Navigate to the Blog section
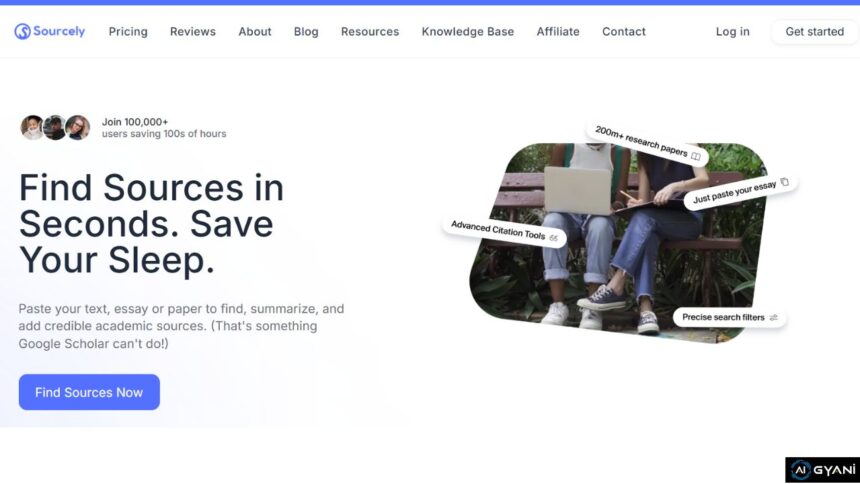Image resolution: width=860 pixels, height=484 pixels. click(x=306, y=32)
